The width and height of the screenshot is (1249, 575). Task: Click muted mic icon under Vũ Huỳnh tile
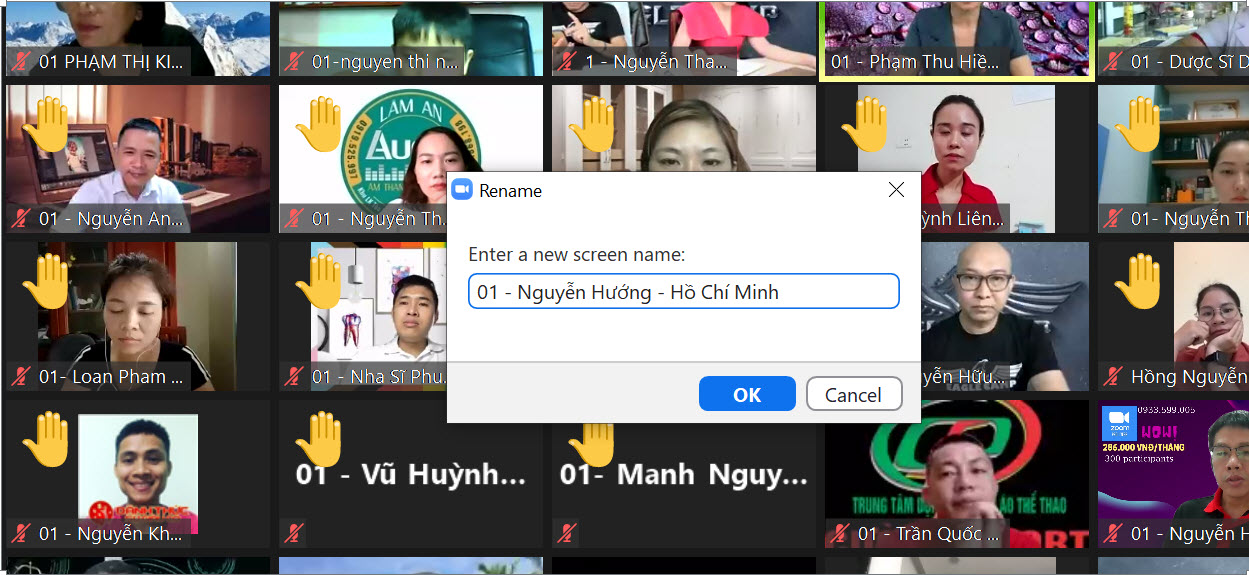click(x=294, y=534)
